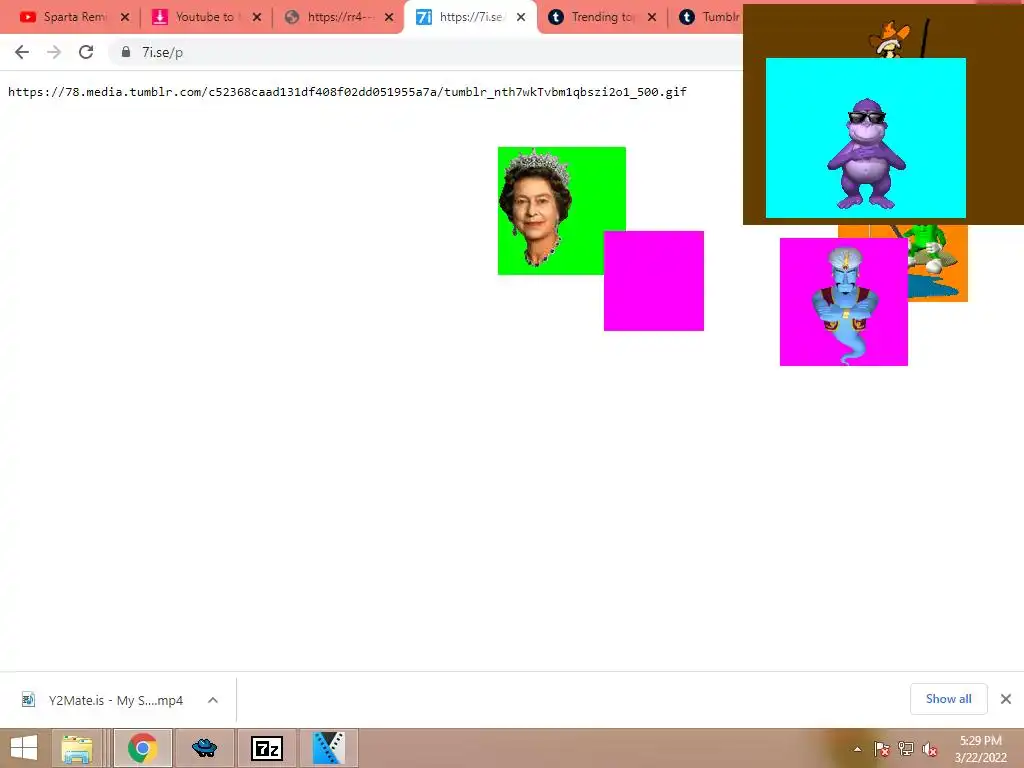Viewport: 1024px width, 768px height.
Task: Click Show all downloads
Action: click(948, 699)
